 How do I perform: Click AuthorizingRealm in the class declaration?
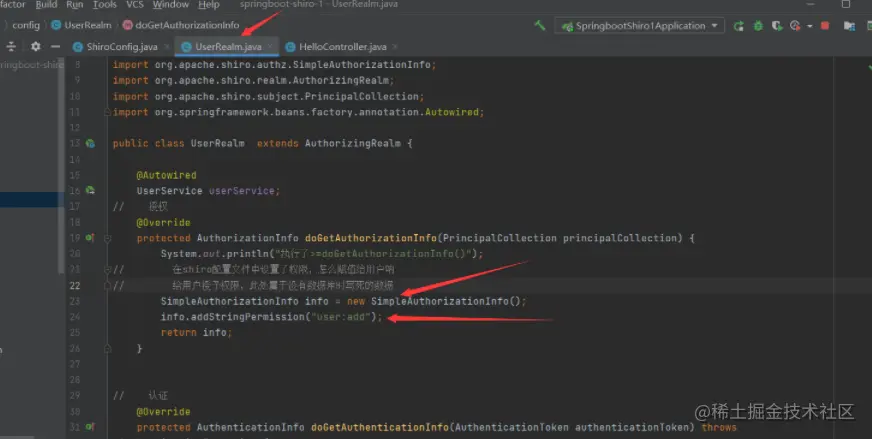[x=353, y=144]
